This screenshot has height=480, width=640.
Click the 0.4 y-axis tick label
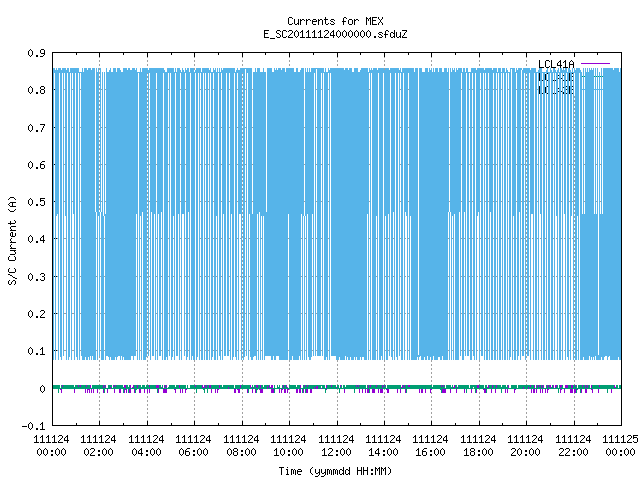(x=36, y=239)
